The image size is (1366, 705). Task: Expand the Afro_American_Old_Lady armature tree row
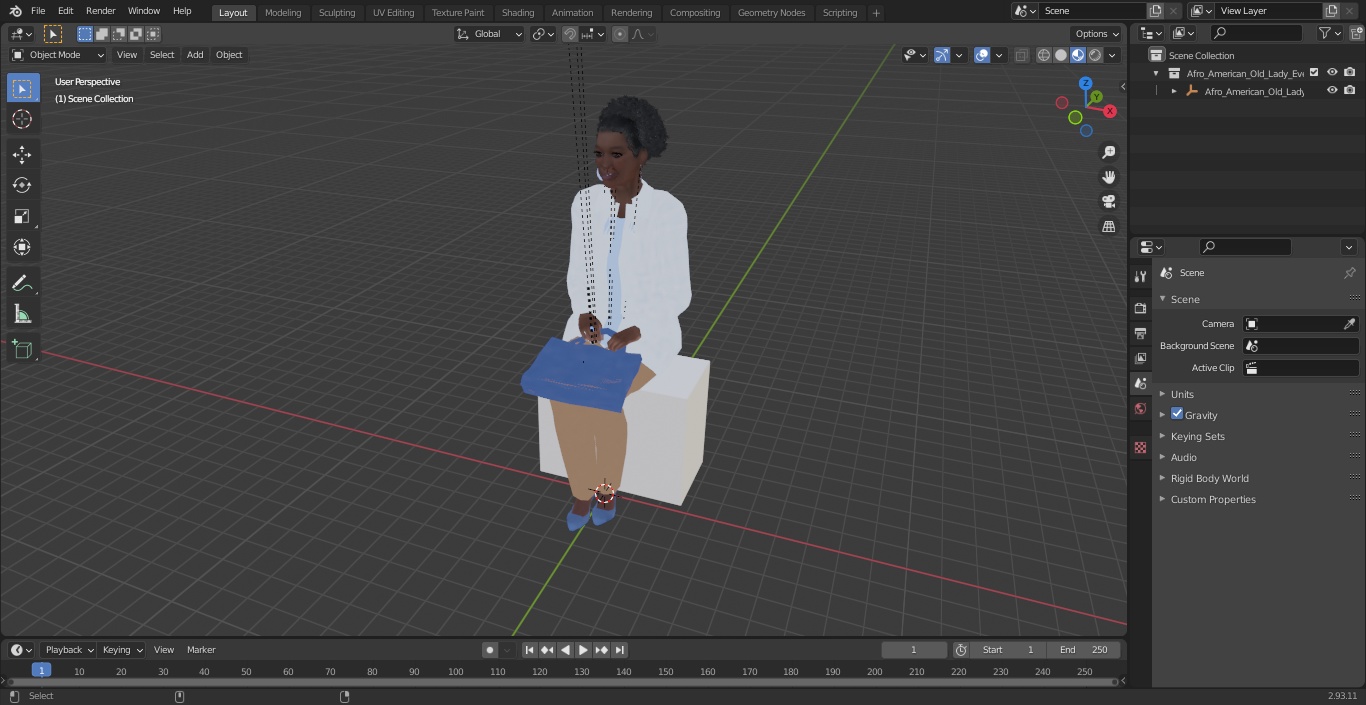(1174, 91)
